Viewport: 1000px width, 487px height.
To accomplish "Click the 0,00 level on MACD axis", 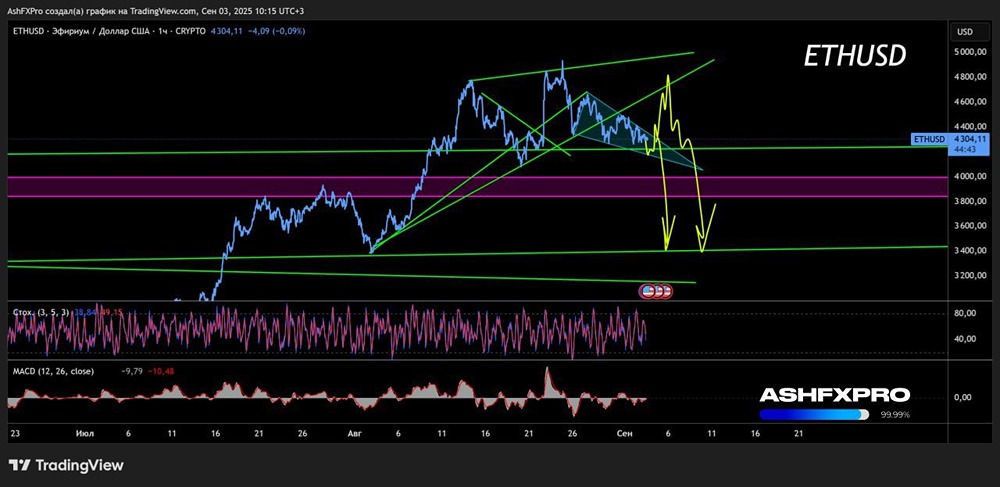I will point(964,397).
